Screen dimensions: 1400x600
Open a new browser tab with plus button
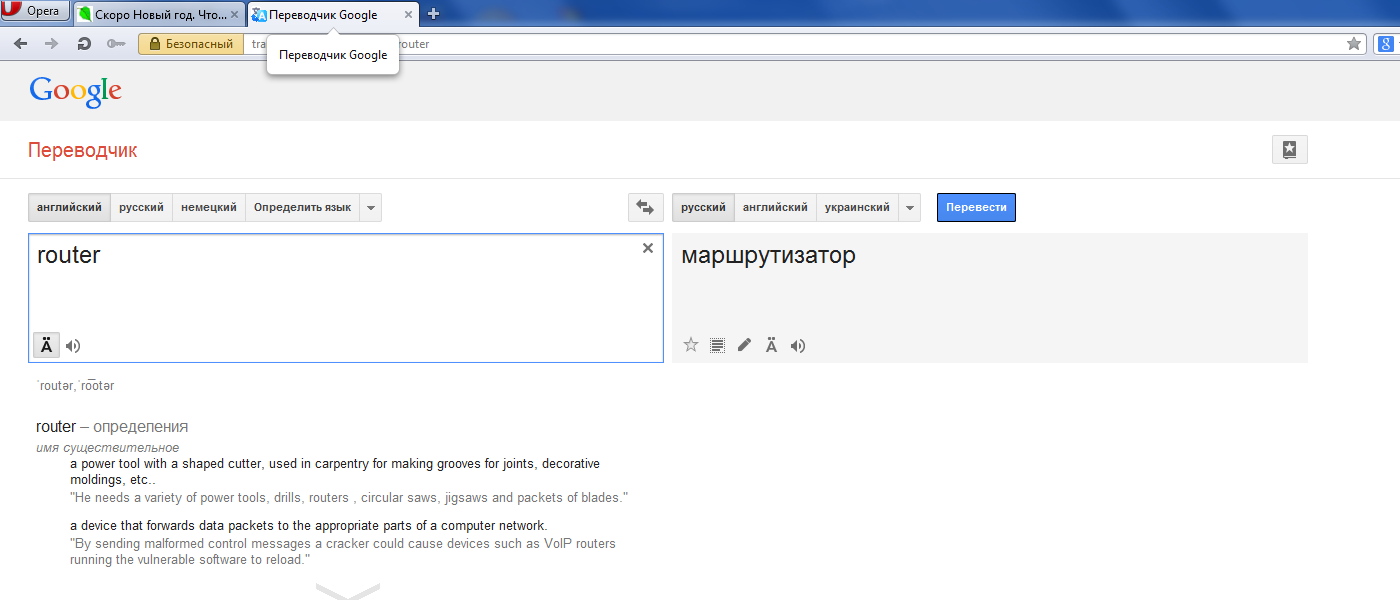433,14
